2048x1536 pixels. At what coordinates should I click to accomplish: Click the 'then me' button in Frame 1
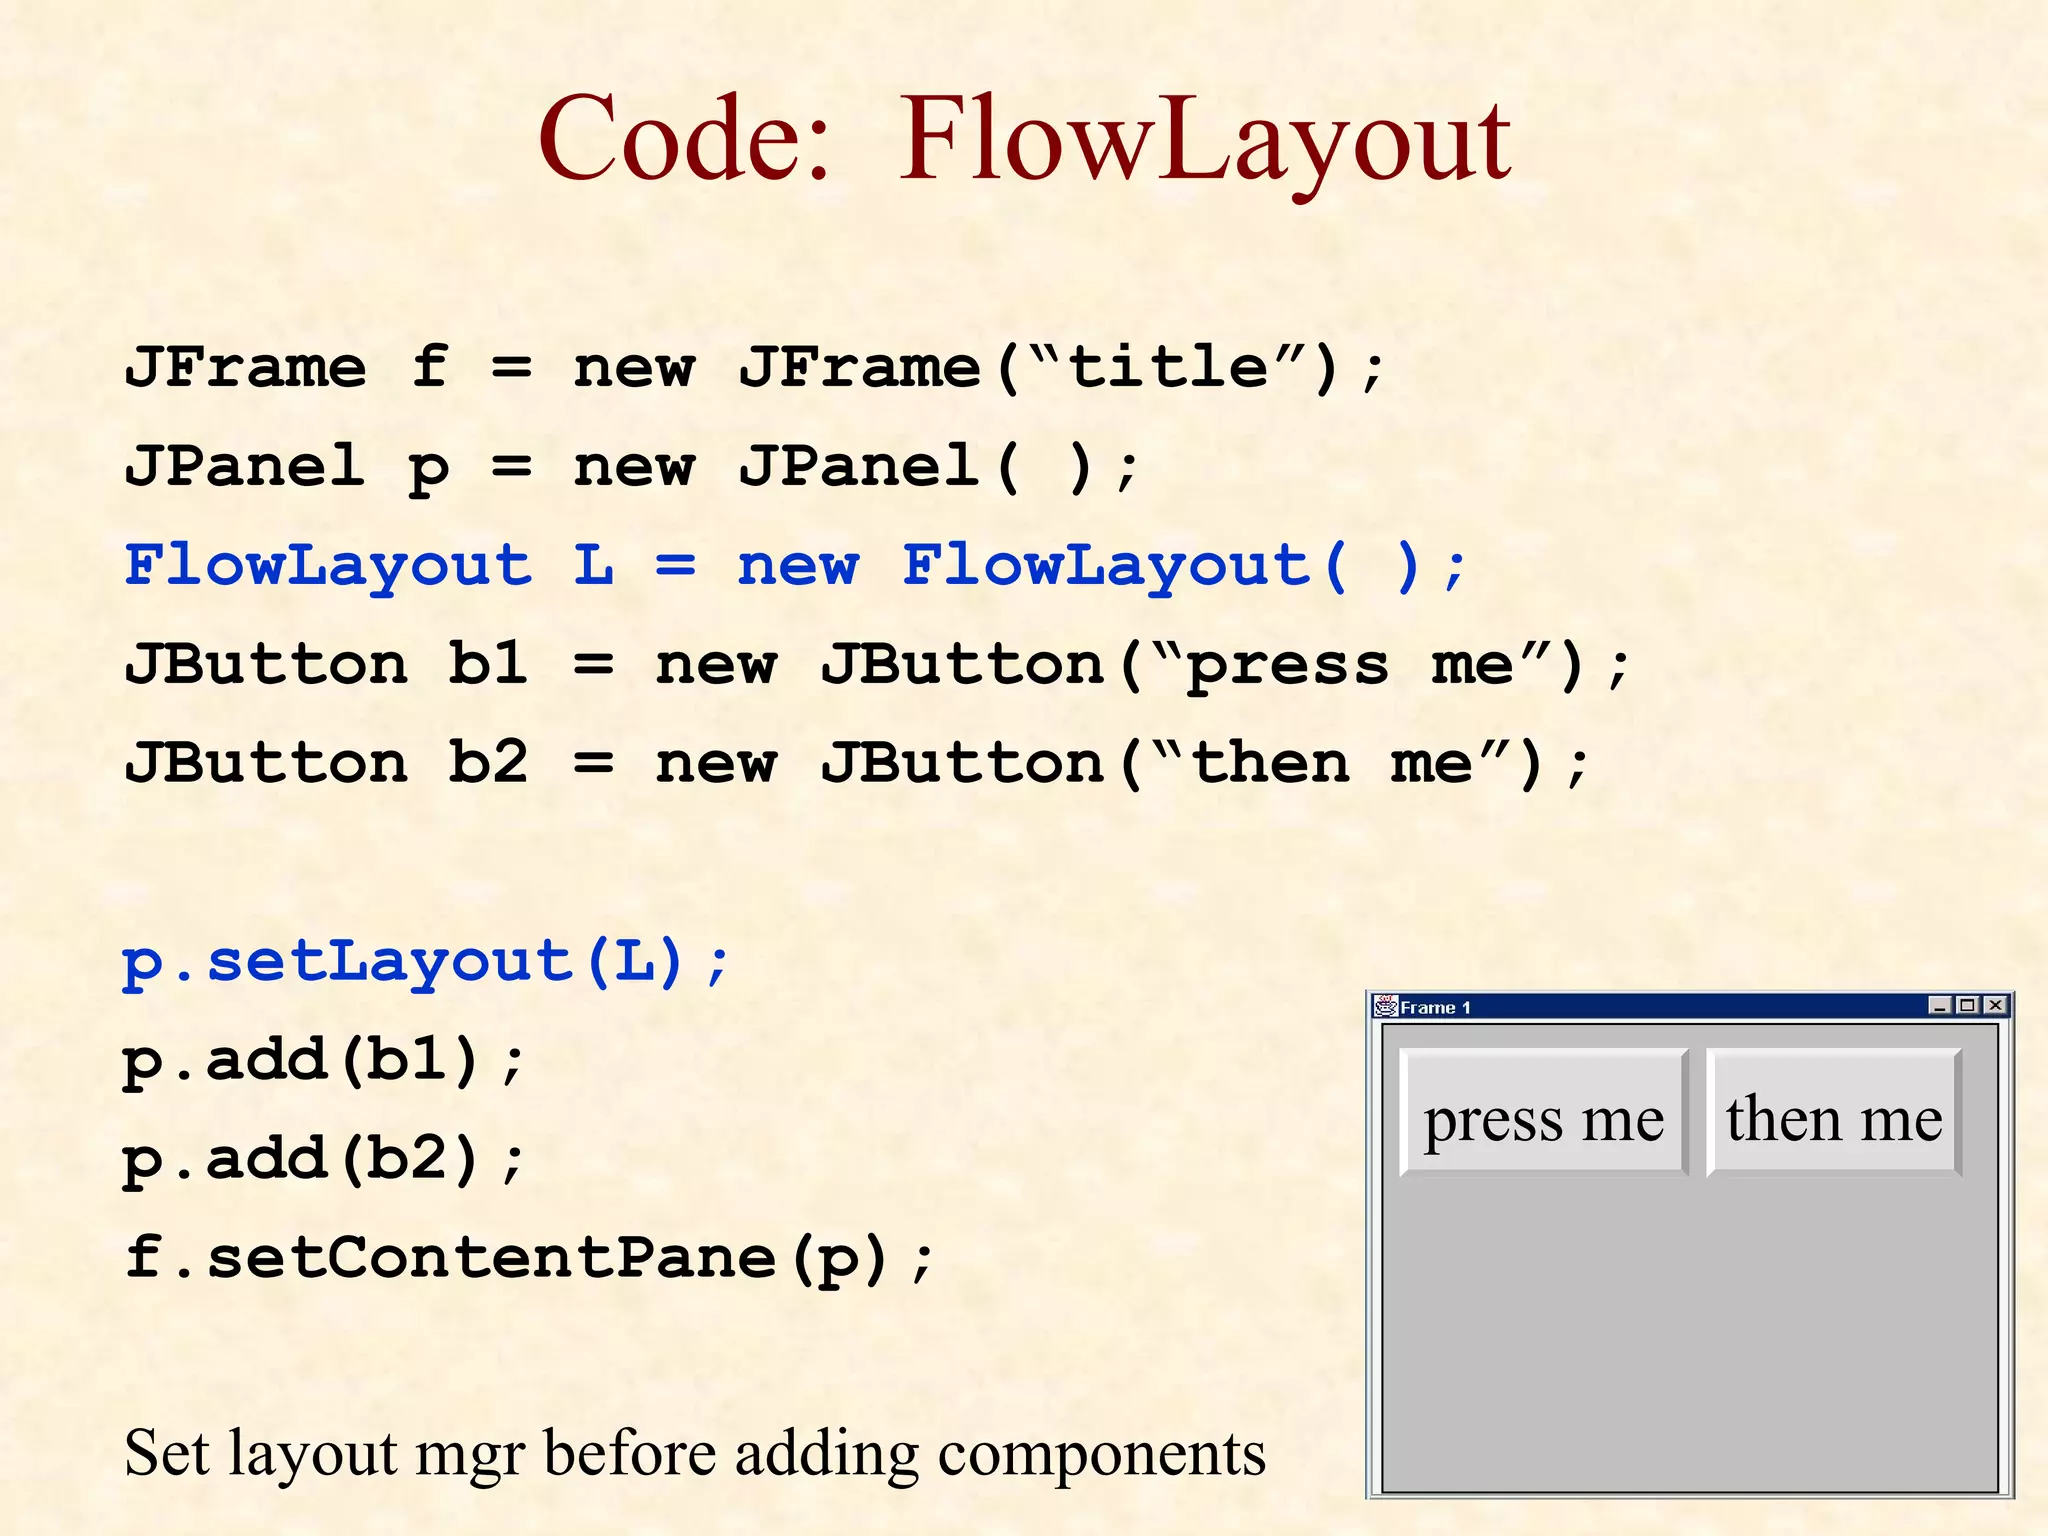click(1834, 1112)
